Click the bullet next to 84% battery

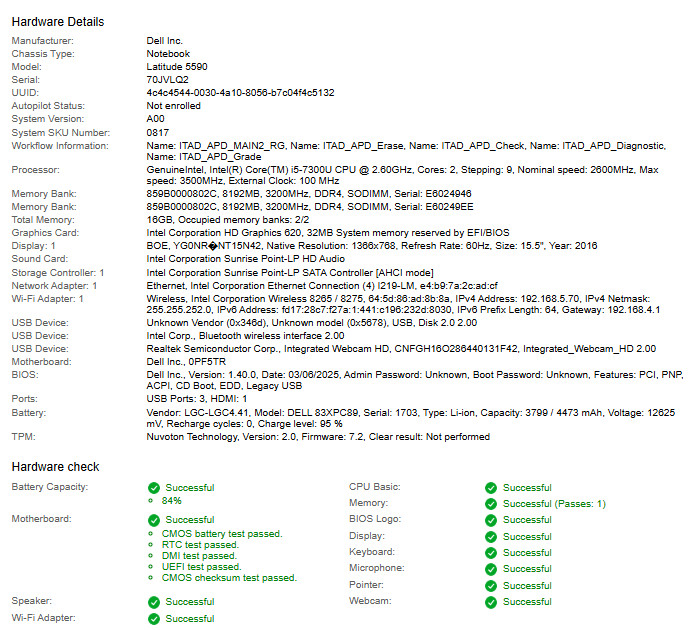[x=150, y=501]
